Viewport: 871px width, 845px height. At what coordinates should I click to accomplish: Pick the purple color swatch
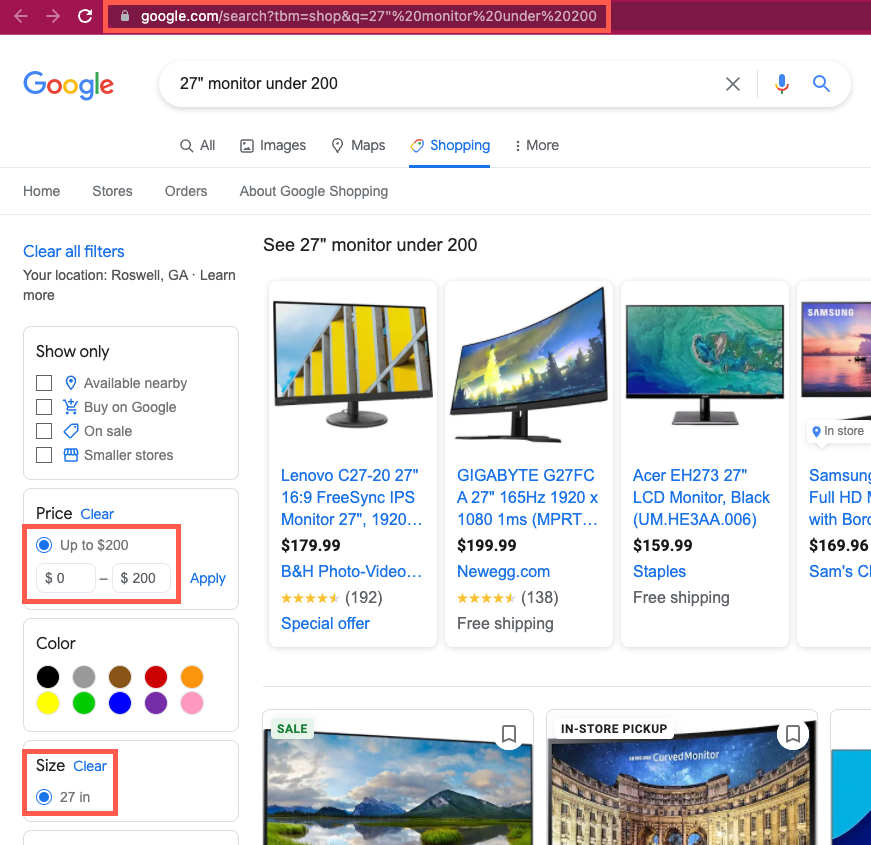click(156, 703)
